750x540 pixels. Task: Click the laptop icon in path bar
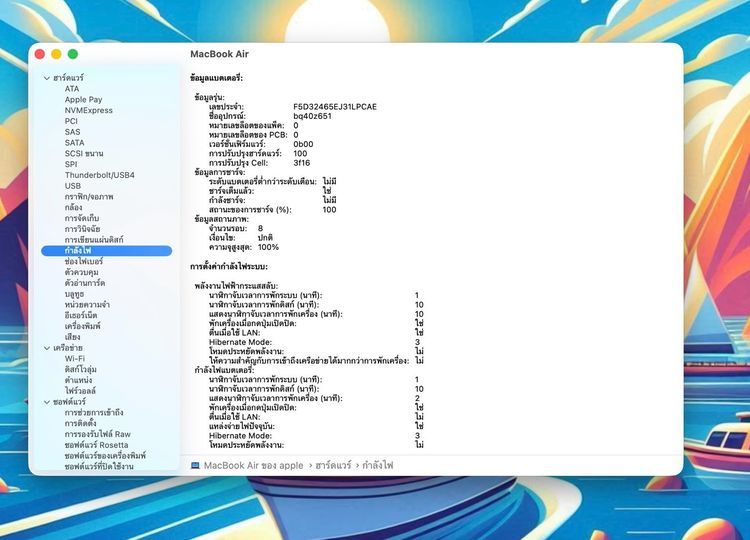pos(195,465)
